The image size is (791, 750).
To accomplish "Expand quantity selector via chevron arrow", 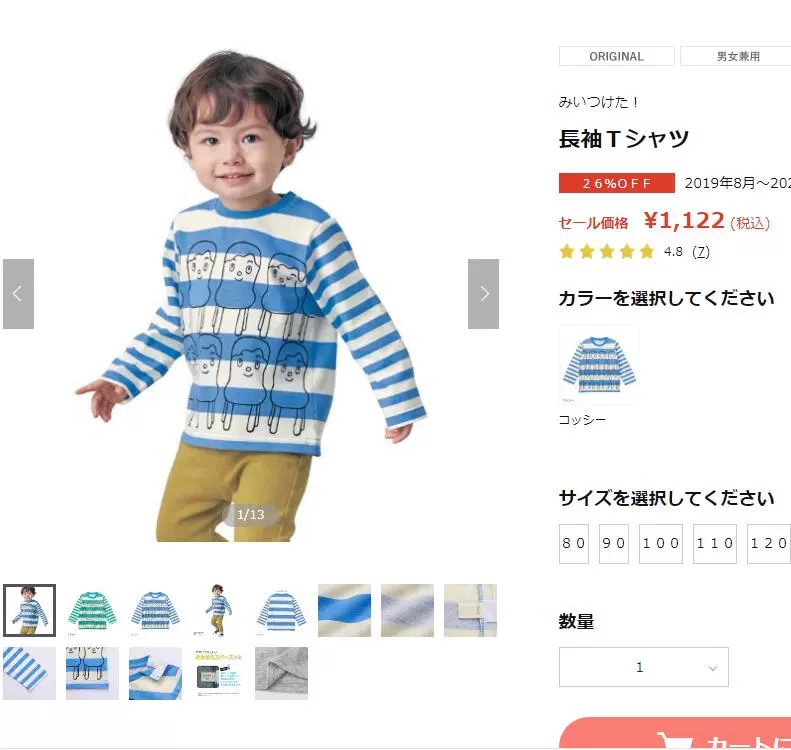I will pyautogui.click(x=712, y=668).
